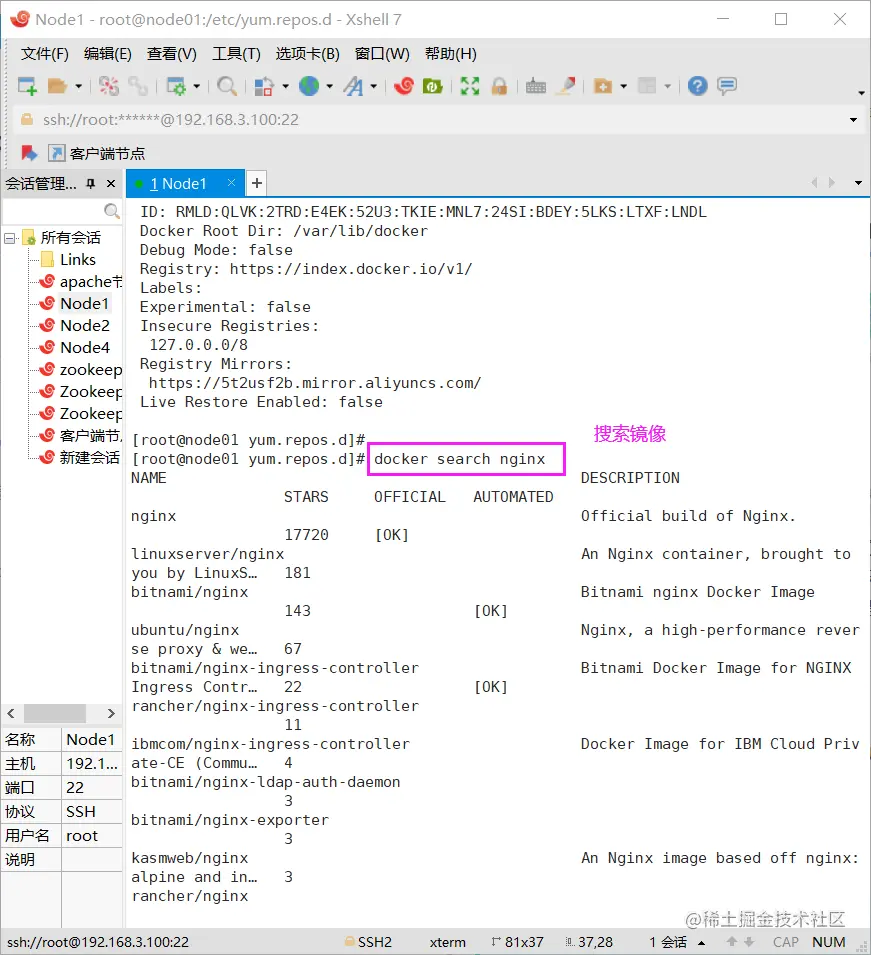The height and width of the screenshot is (955, 871).
Task: Click the Open Session folder icon
Action: tap(57, 86)
